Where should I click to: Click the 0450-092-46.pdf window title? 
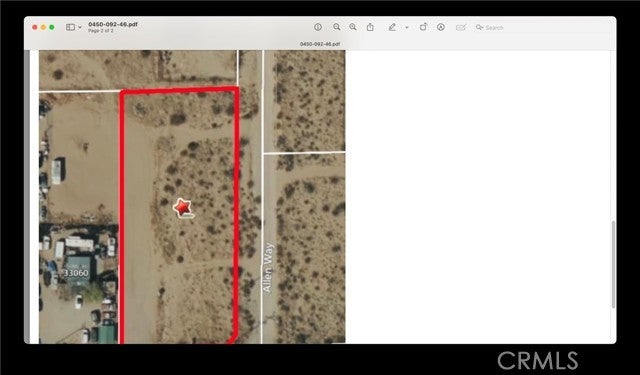(x=113, y=24)
